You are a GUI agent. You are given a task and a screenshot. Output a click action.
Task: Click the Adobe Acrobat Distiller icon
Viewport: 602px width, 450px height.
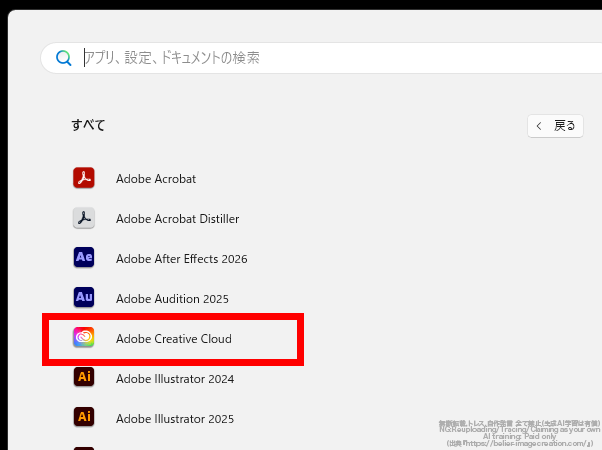point(84,218)
